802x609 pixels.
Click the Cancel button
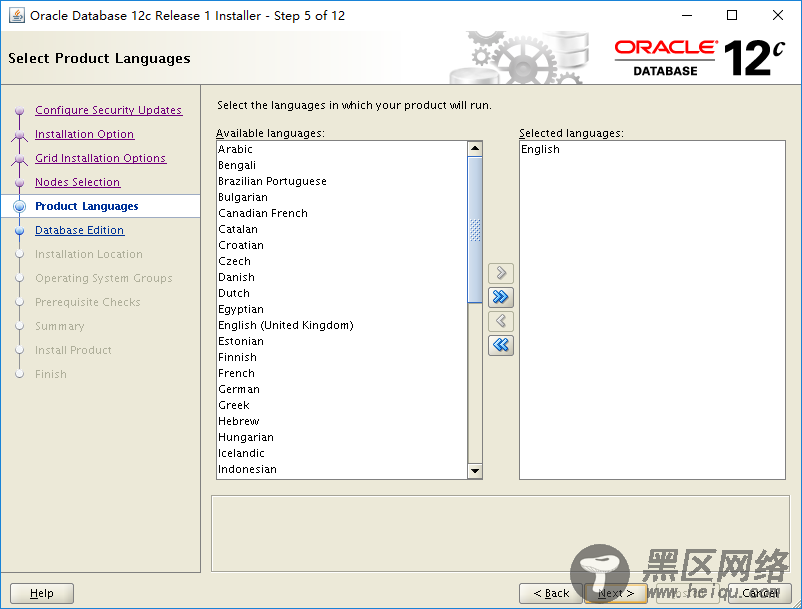760,593
